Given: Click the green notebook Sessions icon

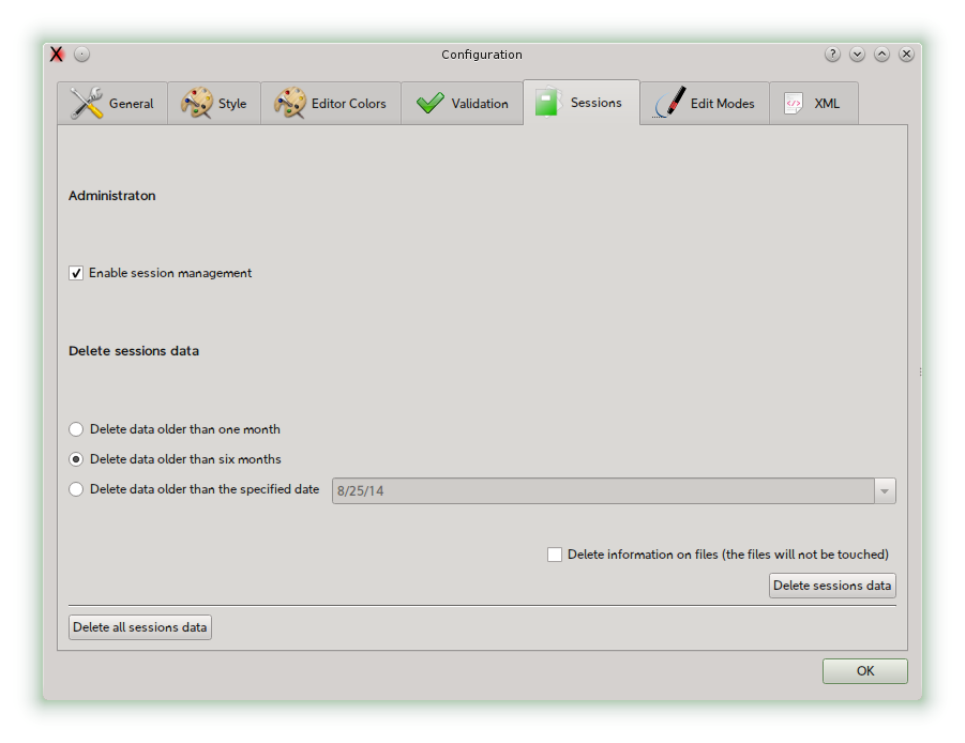Looking at the screenshot, I should (547, 102).
